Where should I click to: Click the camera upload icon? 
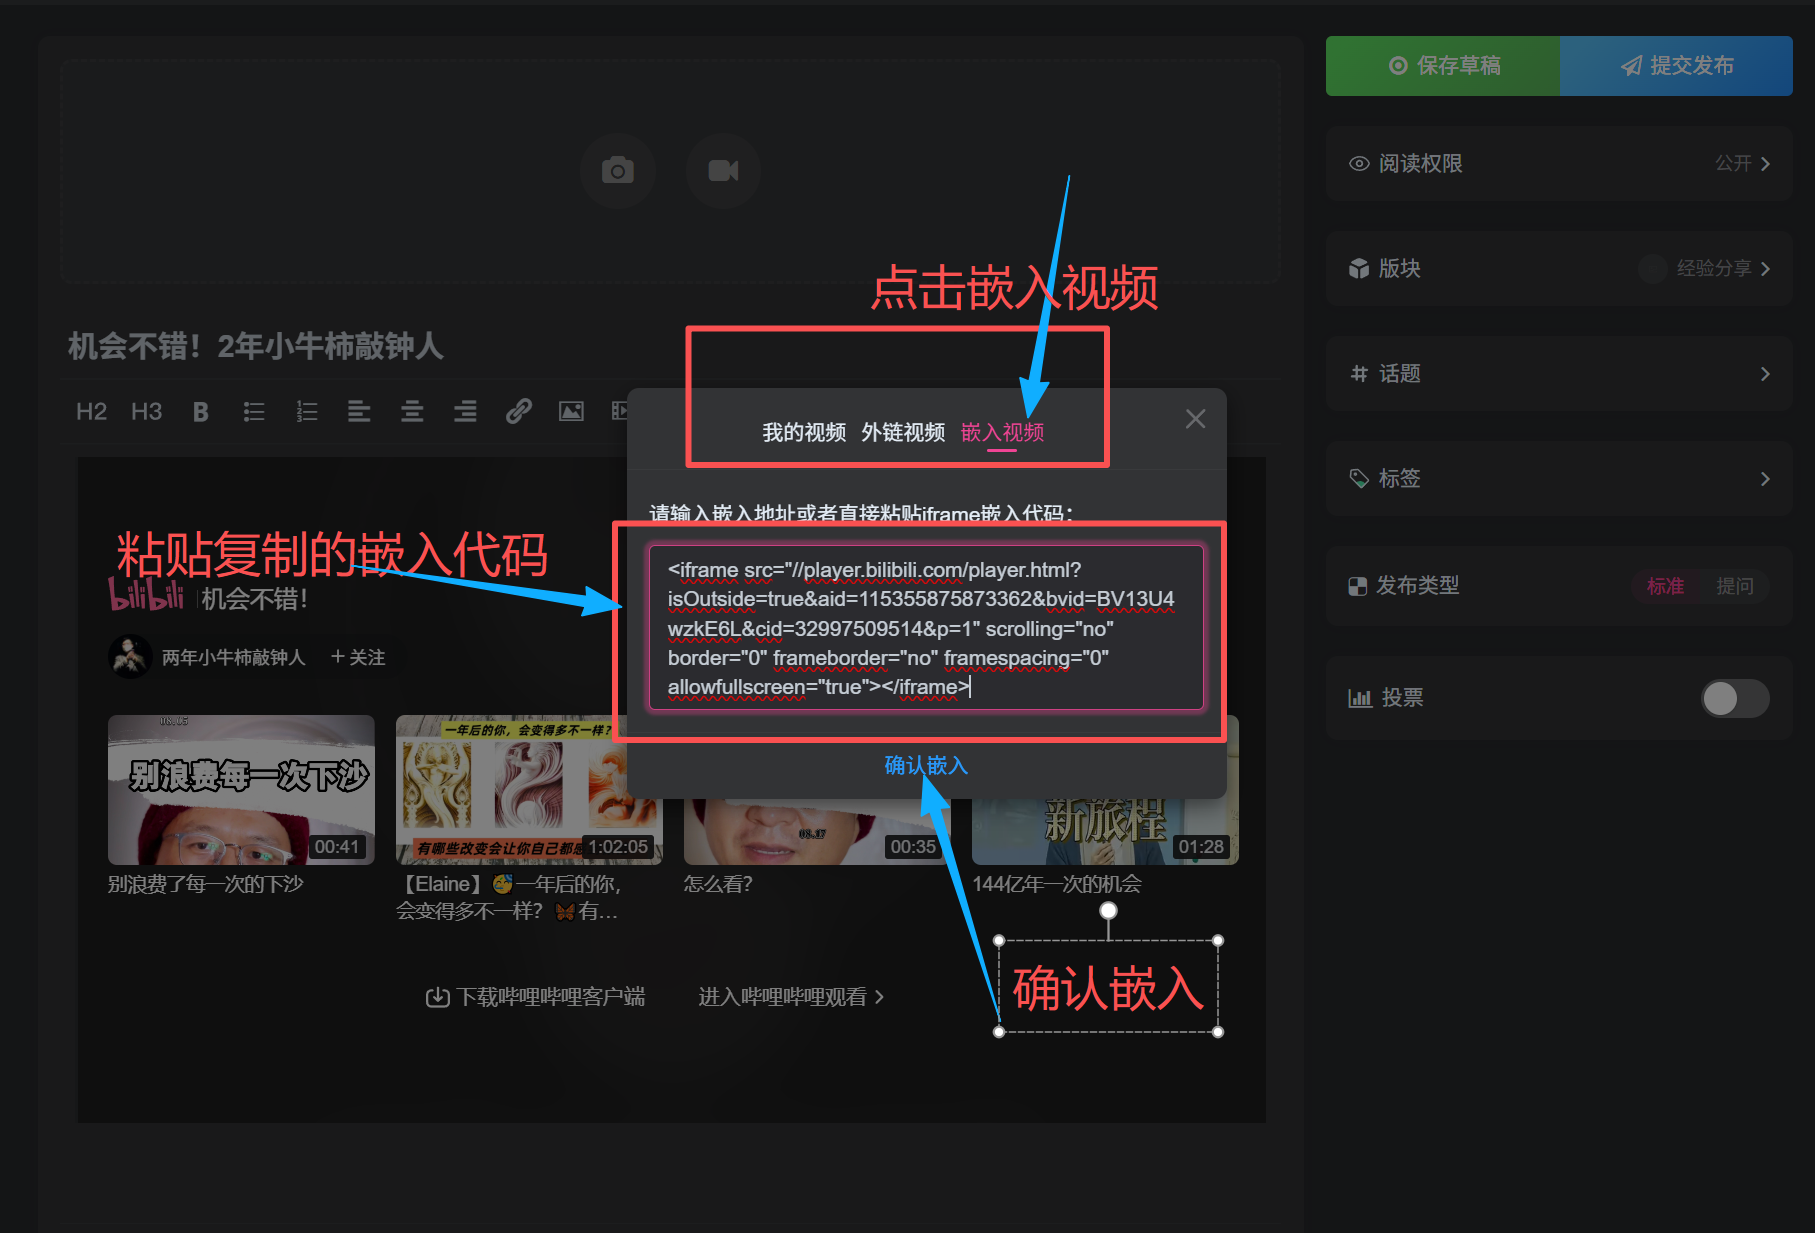tap(618, 171)
